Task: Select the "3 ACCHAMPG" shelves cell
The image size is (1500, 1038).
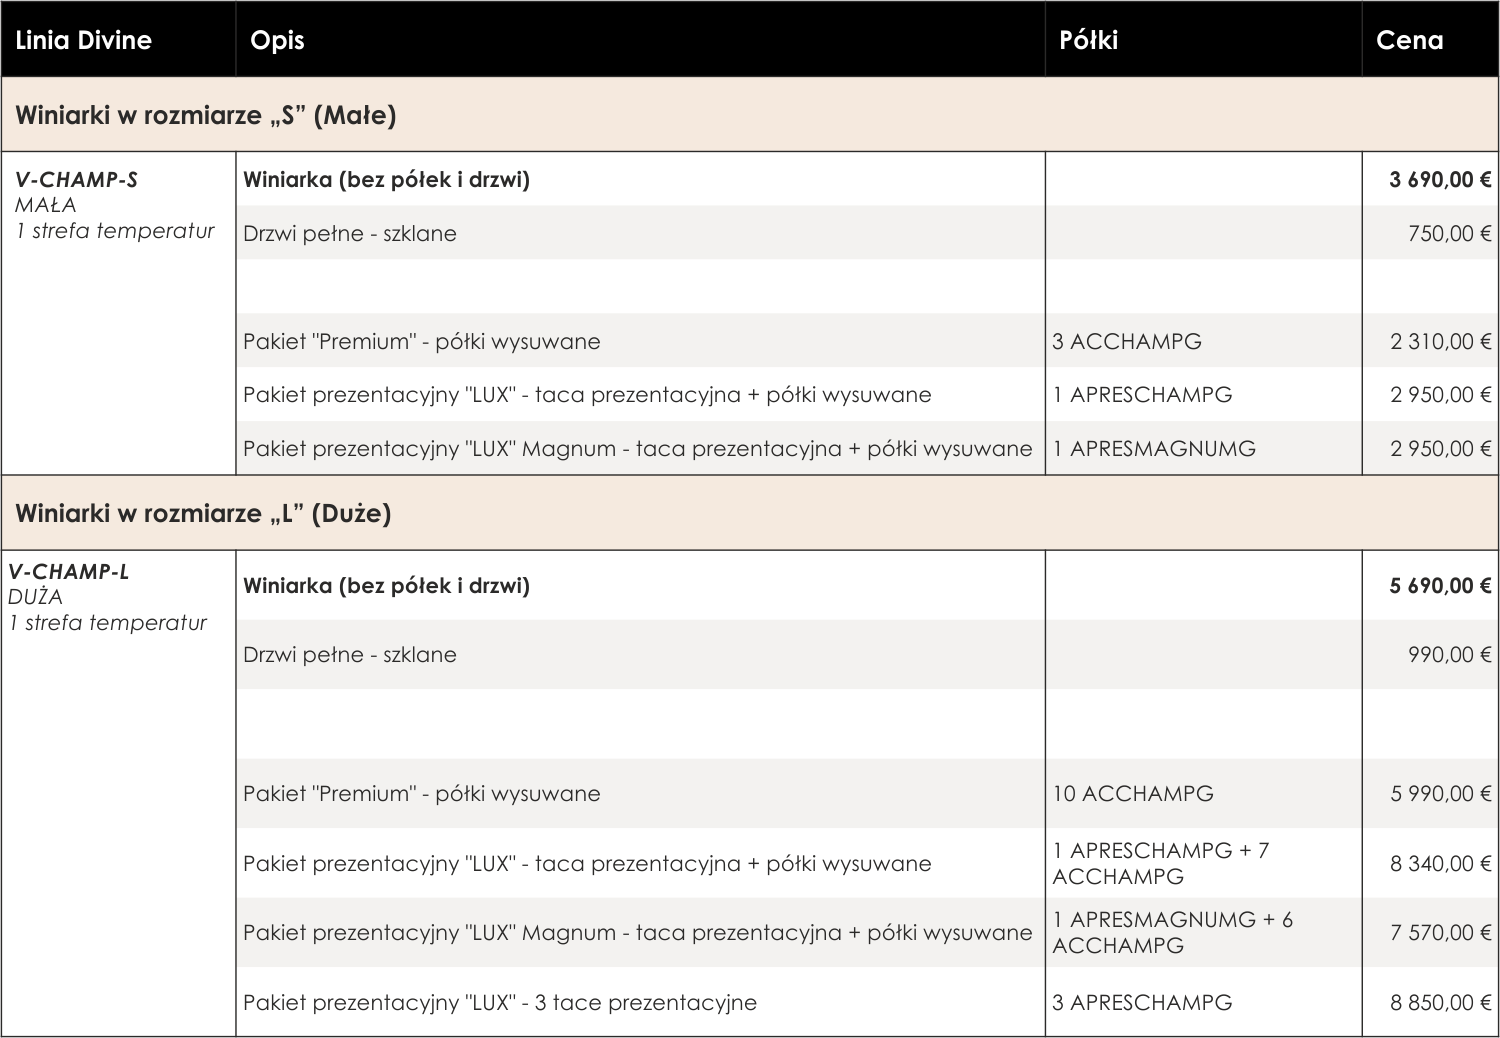Action: click(1127, 342)
